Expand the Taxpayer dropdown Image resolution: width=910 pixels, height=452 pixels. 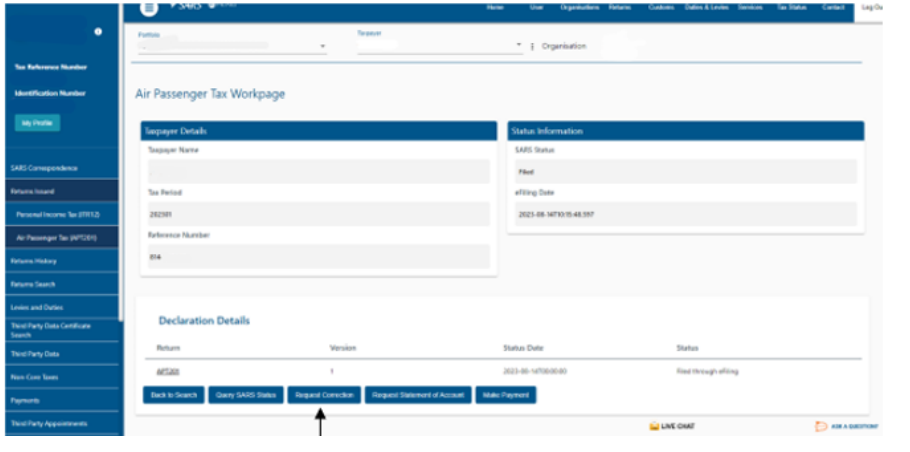tap(518, 46)
